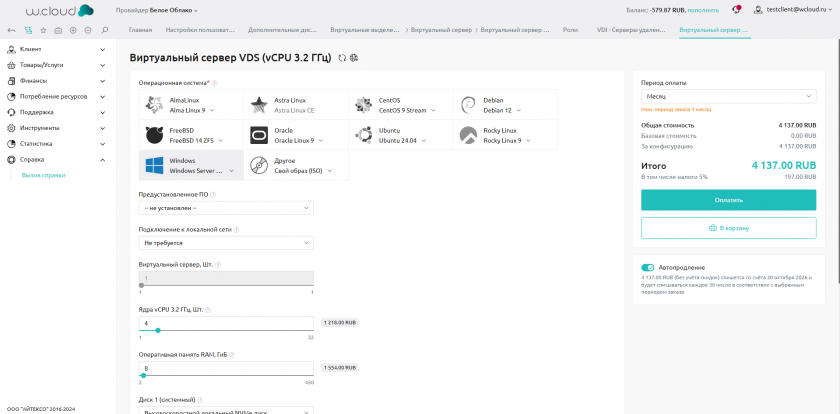This screenshot has width=840, height=414.
Task: Select the Oracle logo
Action: pos(259,135)
